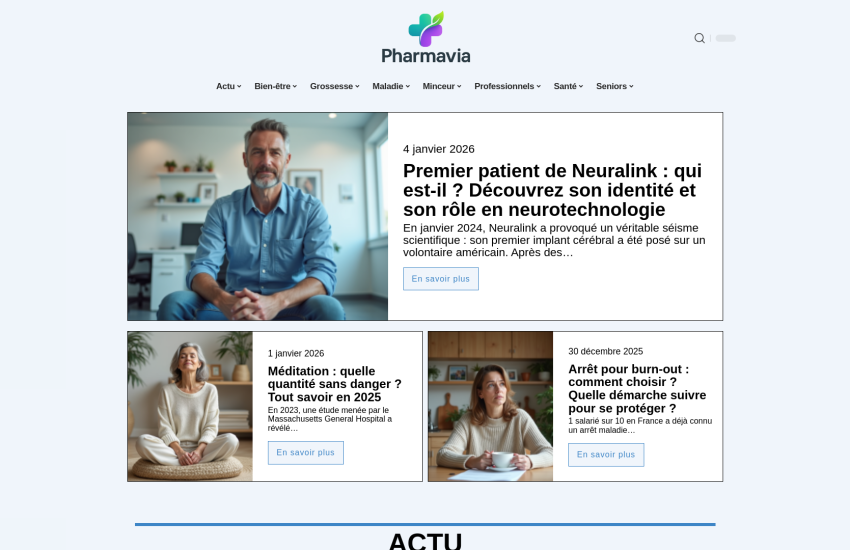Open the Bien-être menu

click(x=275, y=86)
